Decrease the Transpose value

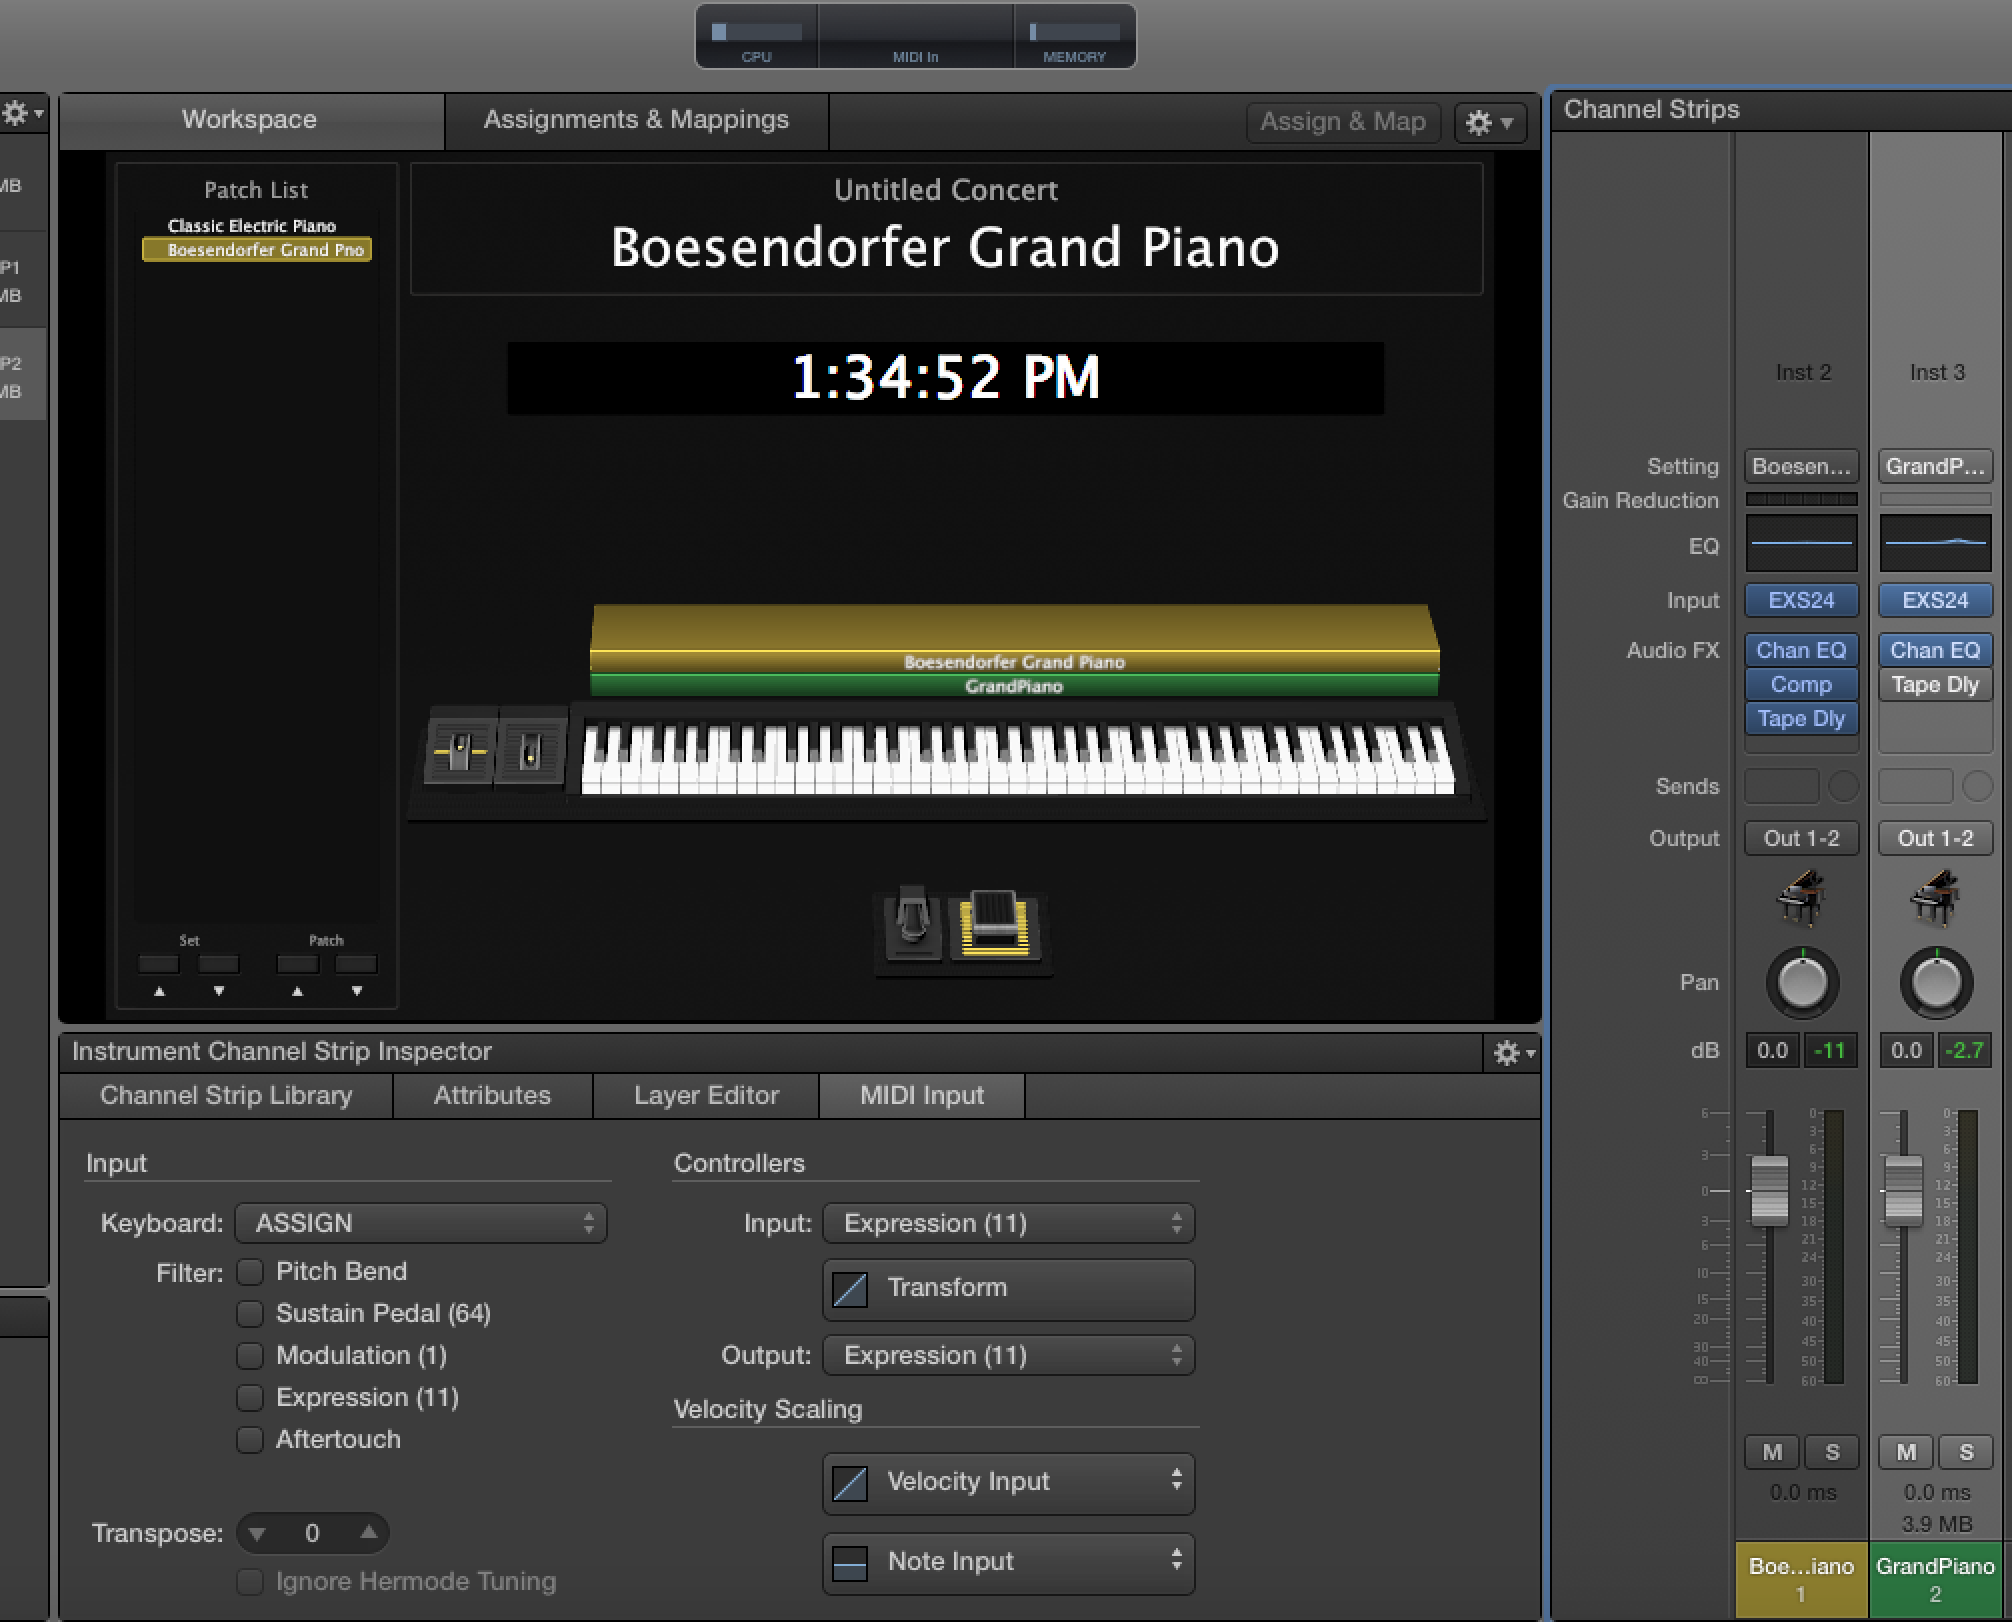click(258, 1533)
